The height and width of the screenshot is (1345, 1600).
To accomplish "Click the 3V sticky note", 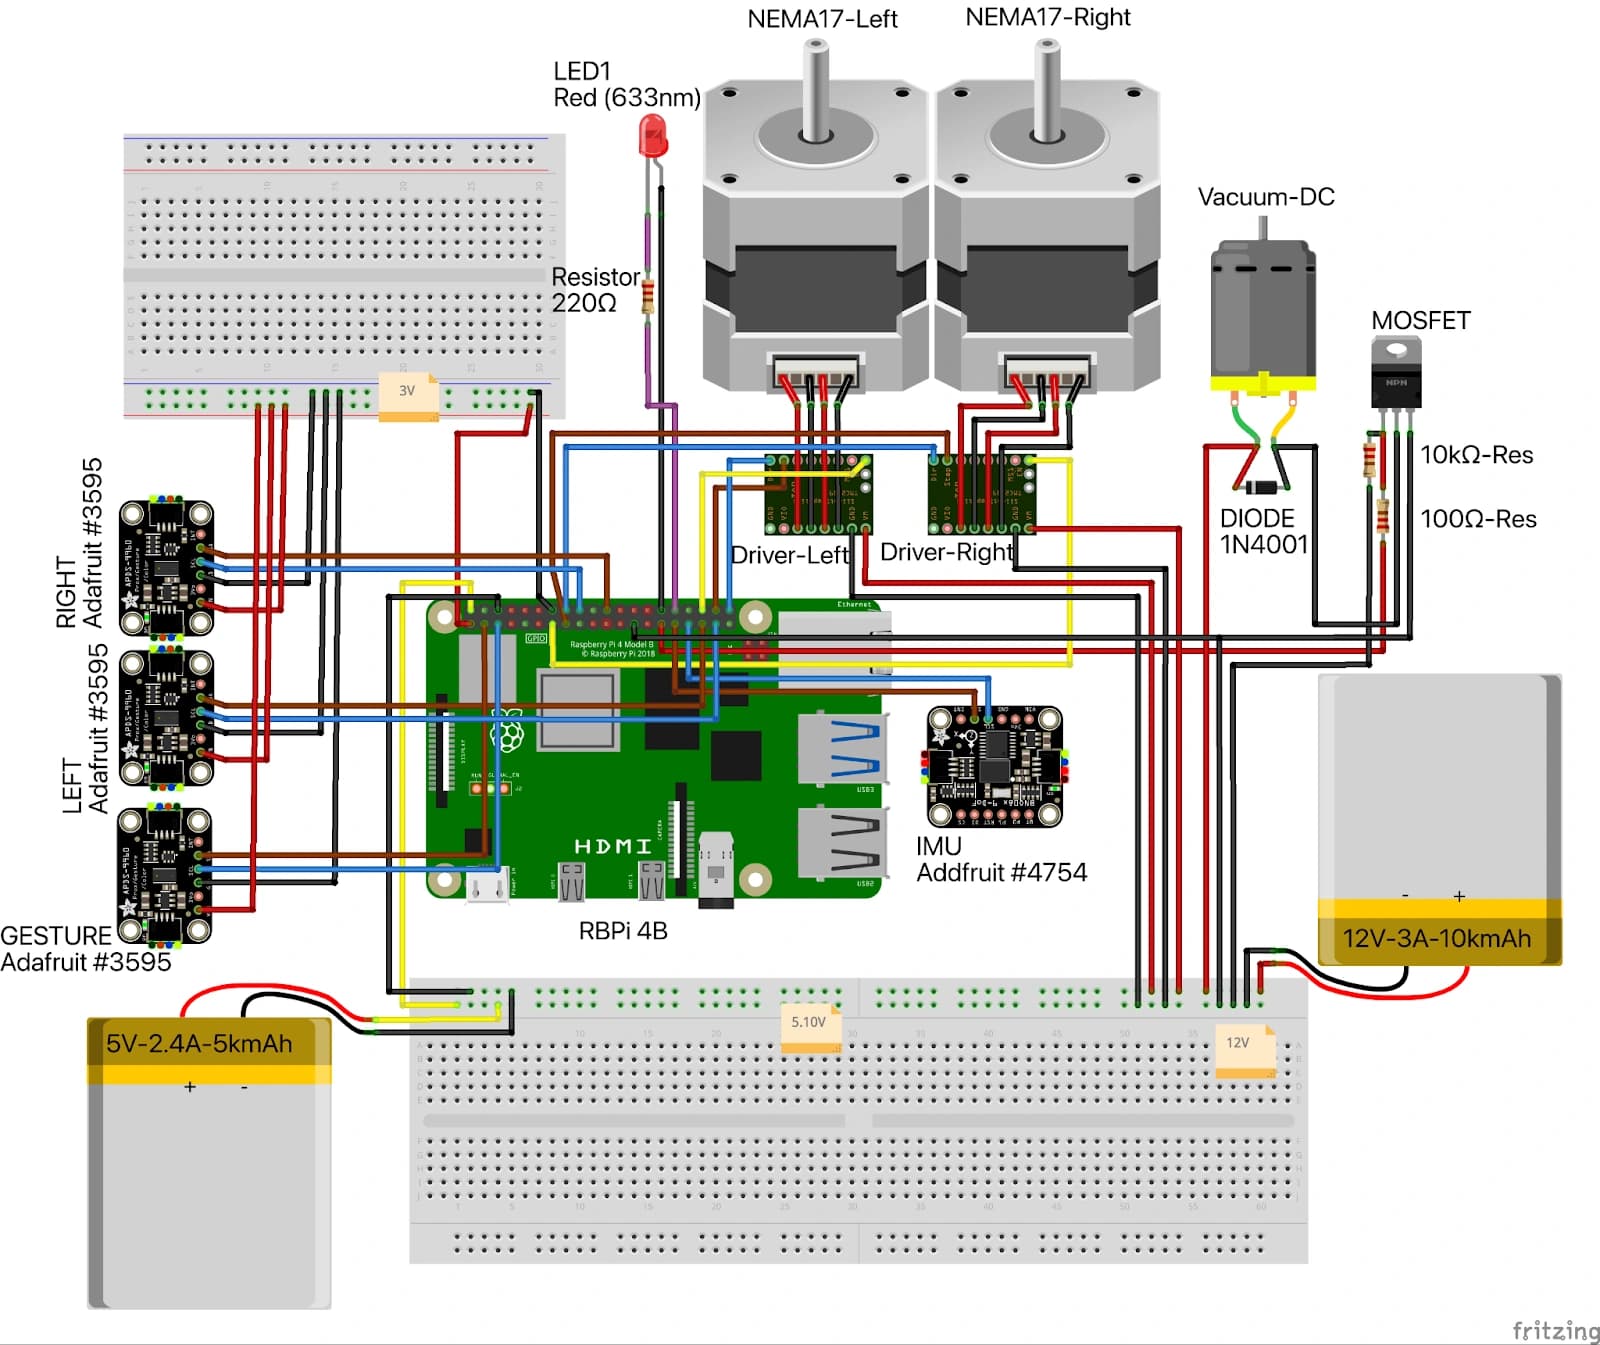I will point(408,396).
